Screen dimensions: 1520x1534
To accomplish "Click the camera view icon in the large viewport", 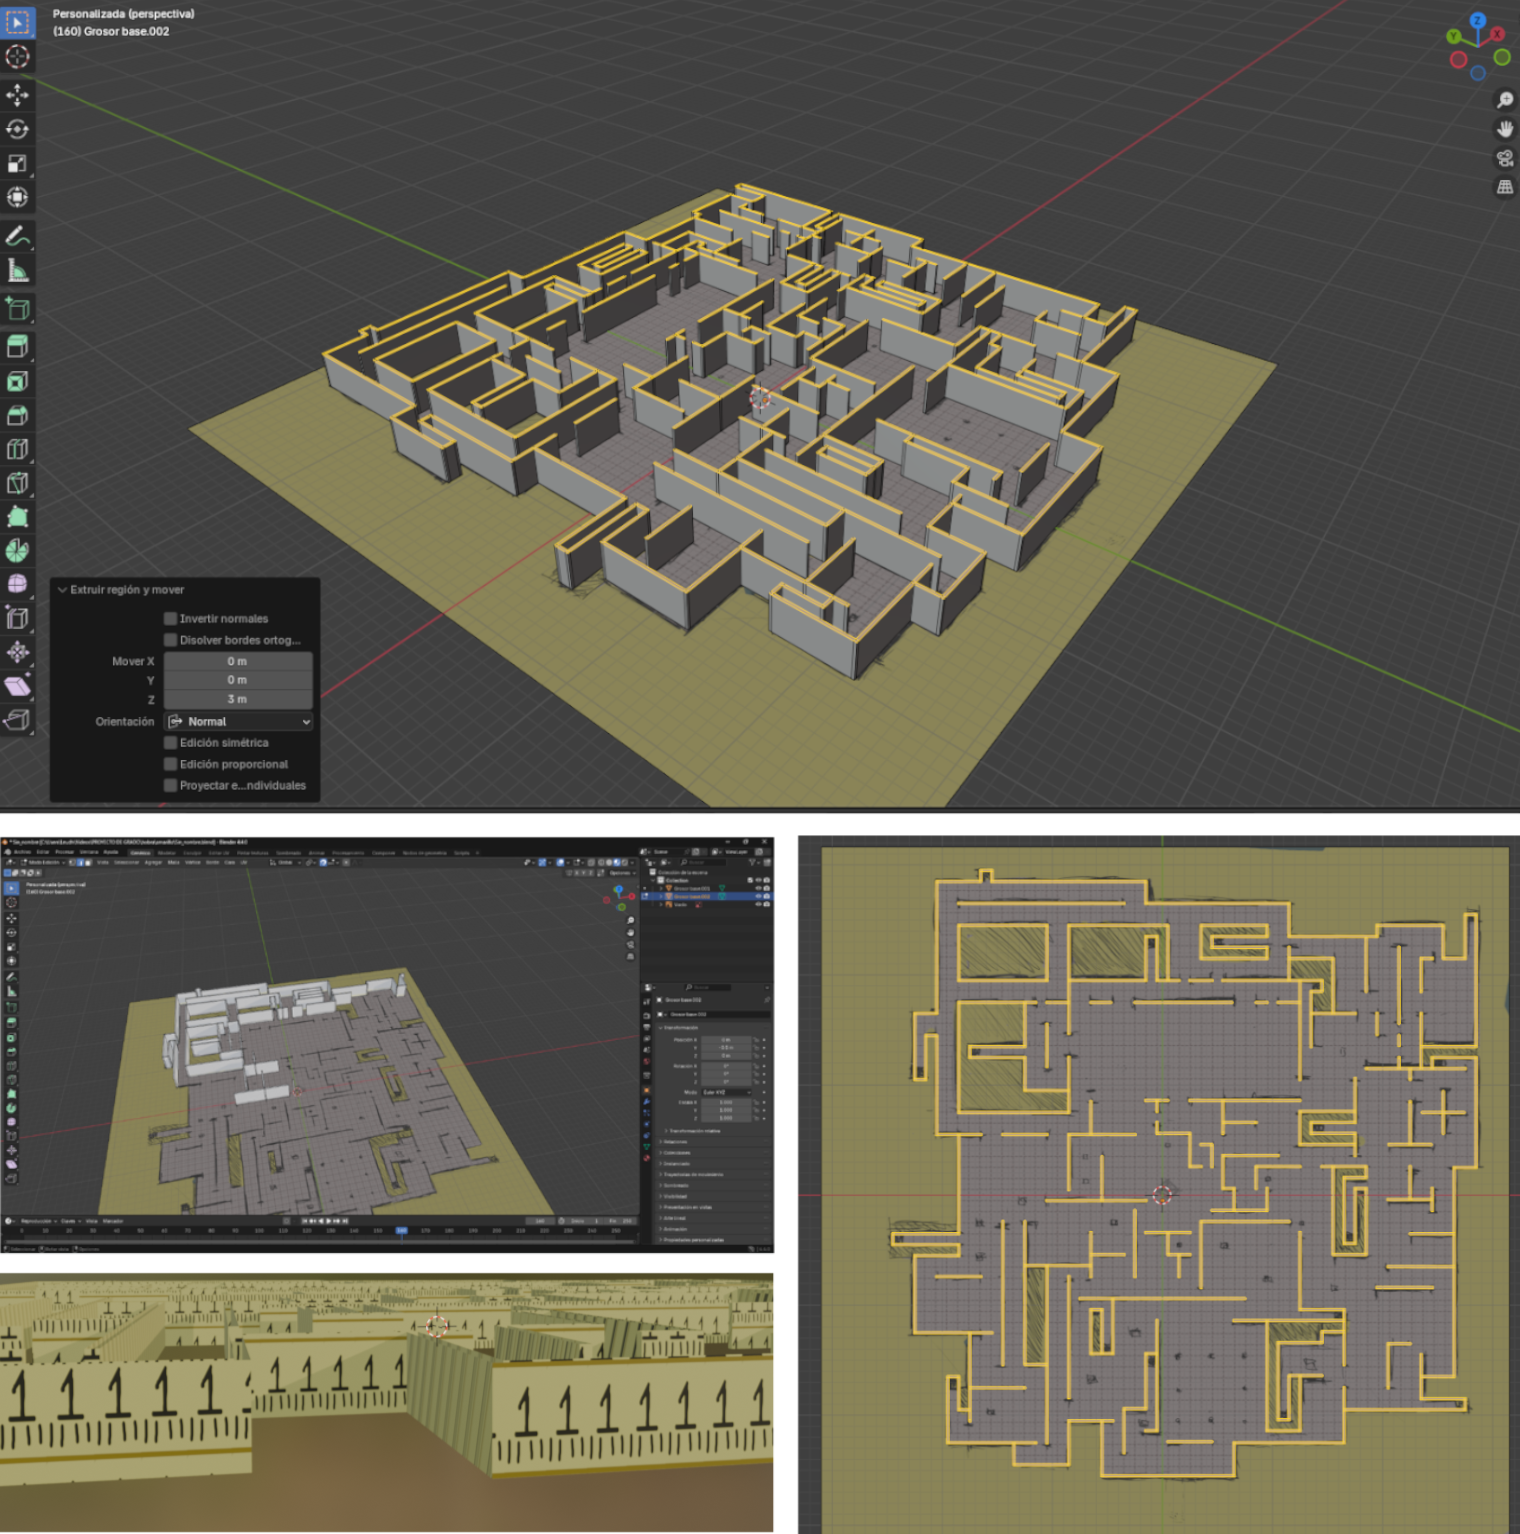I will [x=1504, y=158].
